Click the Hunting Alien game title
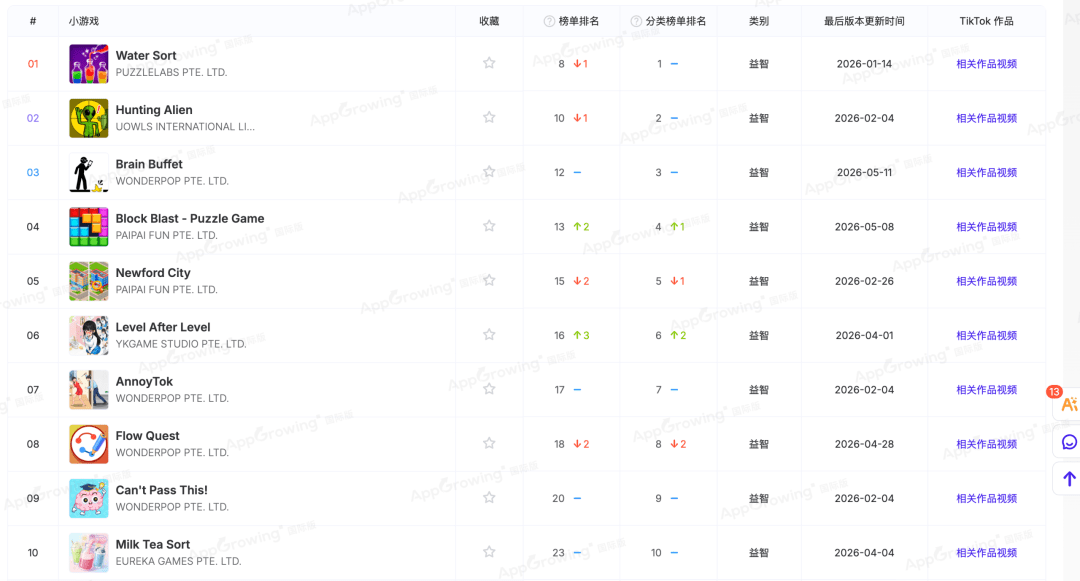This screenshot has width=1080, height=581. pyautogui.click(x=154, y=109)
